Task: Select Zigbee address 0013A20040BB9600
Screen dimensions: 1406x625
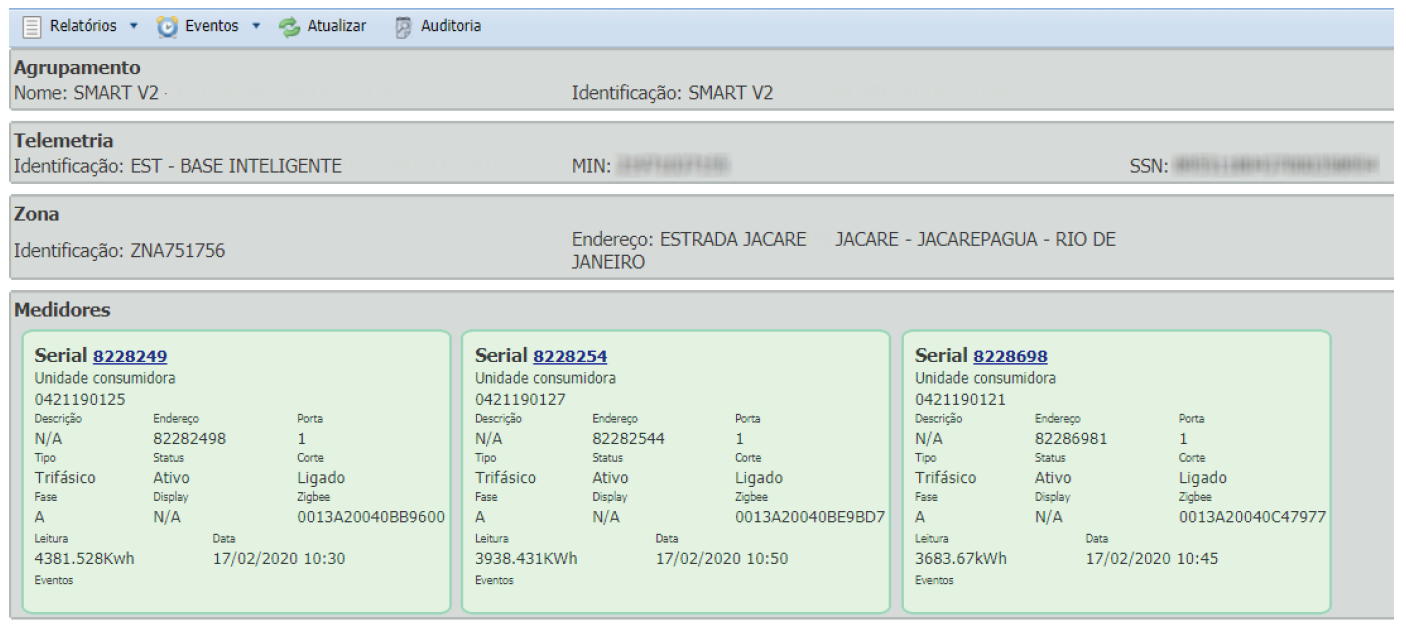Action: pos(371,518)
